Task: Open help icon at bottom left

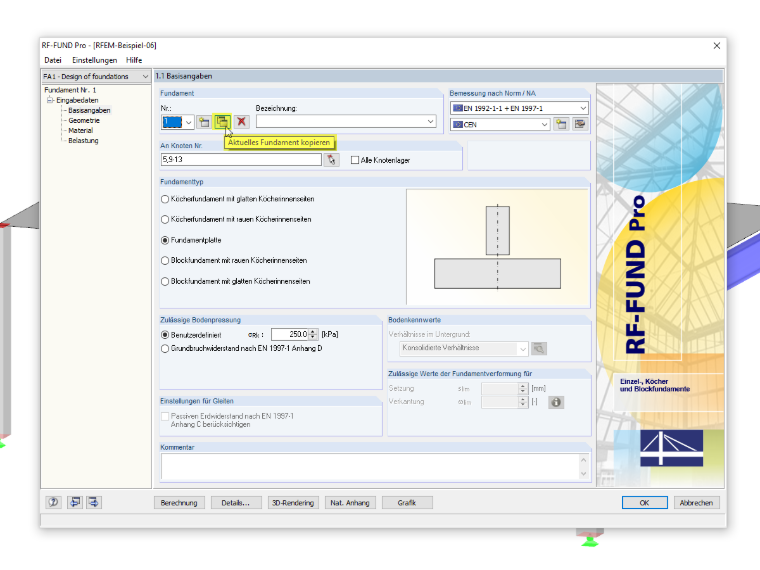Action: (53, 503)
